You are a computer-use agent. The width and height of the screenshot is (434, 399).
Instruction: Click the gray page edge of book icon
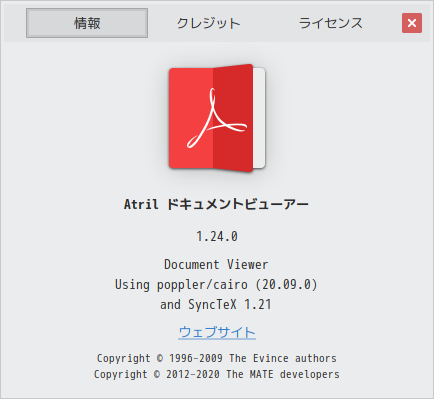pyautogui.click(x=259, y=118)
